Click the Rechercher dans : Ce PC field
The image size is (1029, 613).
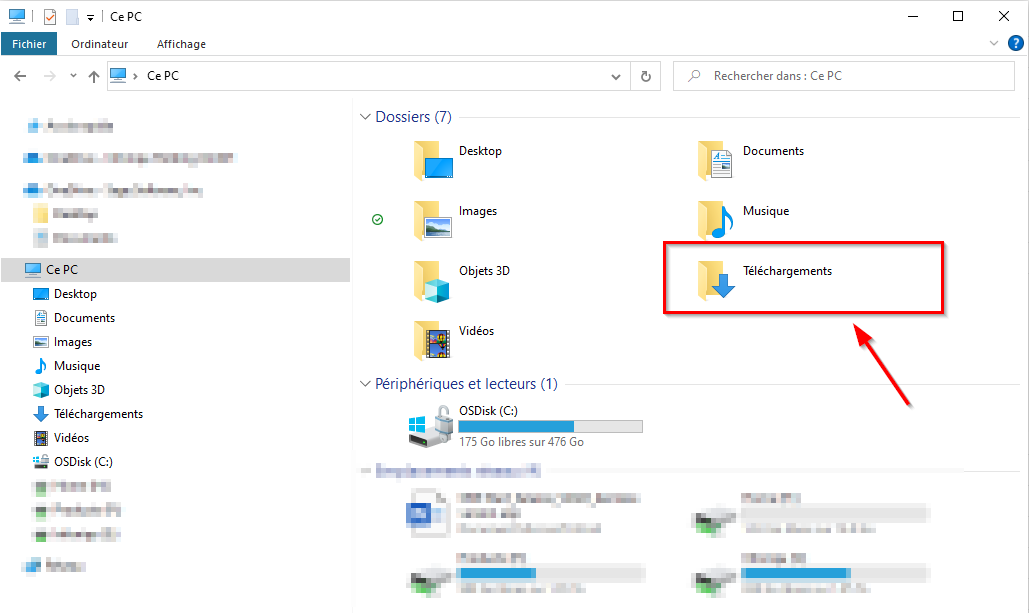844,76
